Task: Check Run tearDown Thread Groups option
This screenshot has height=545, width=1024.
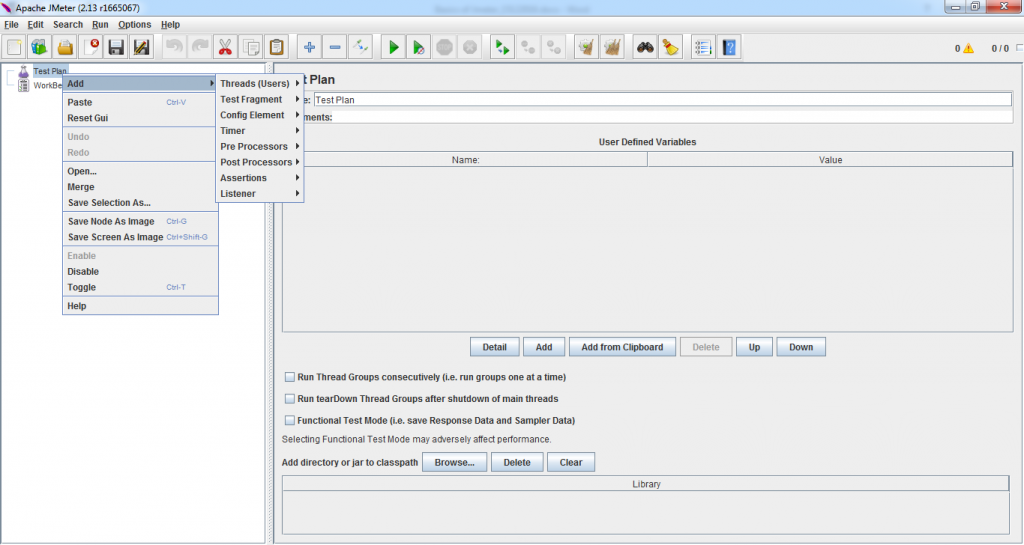Action: pos(290,399)
